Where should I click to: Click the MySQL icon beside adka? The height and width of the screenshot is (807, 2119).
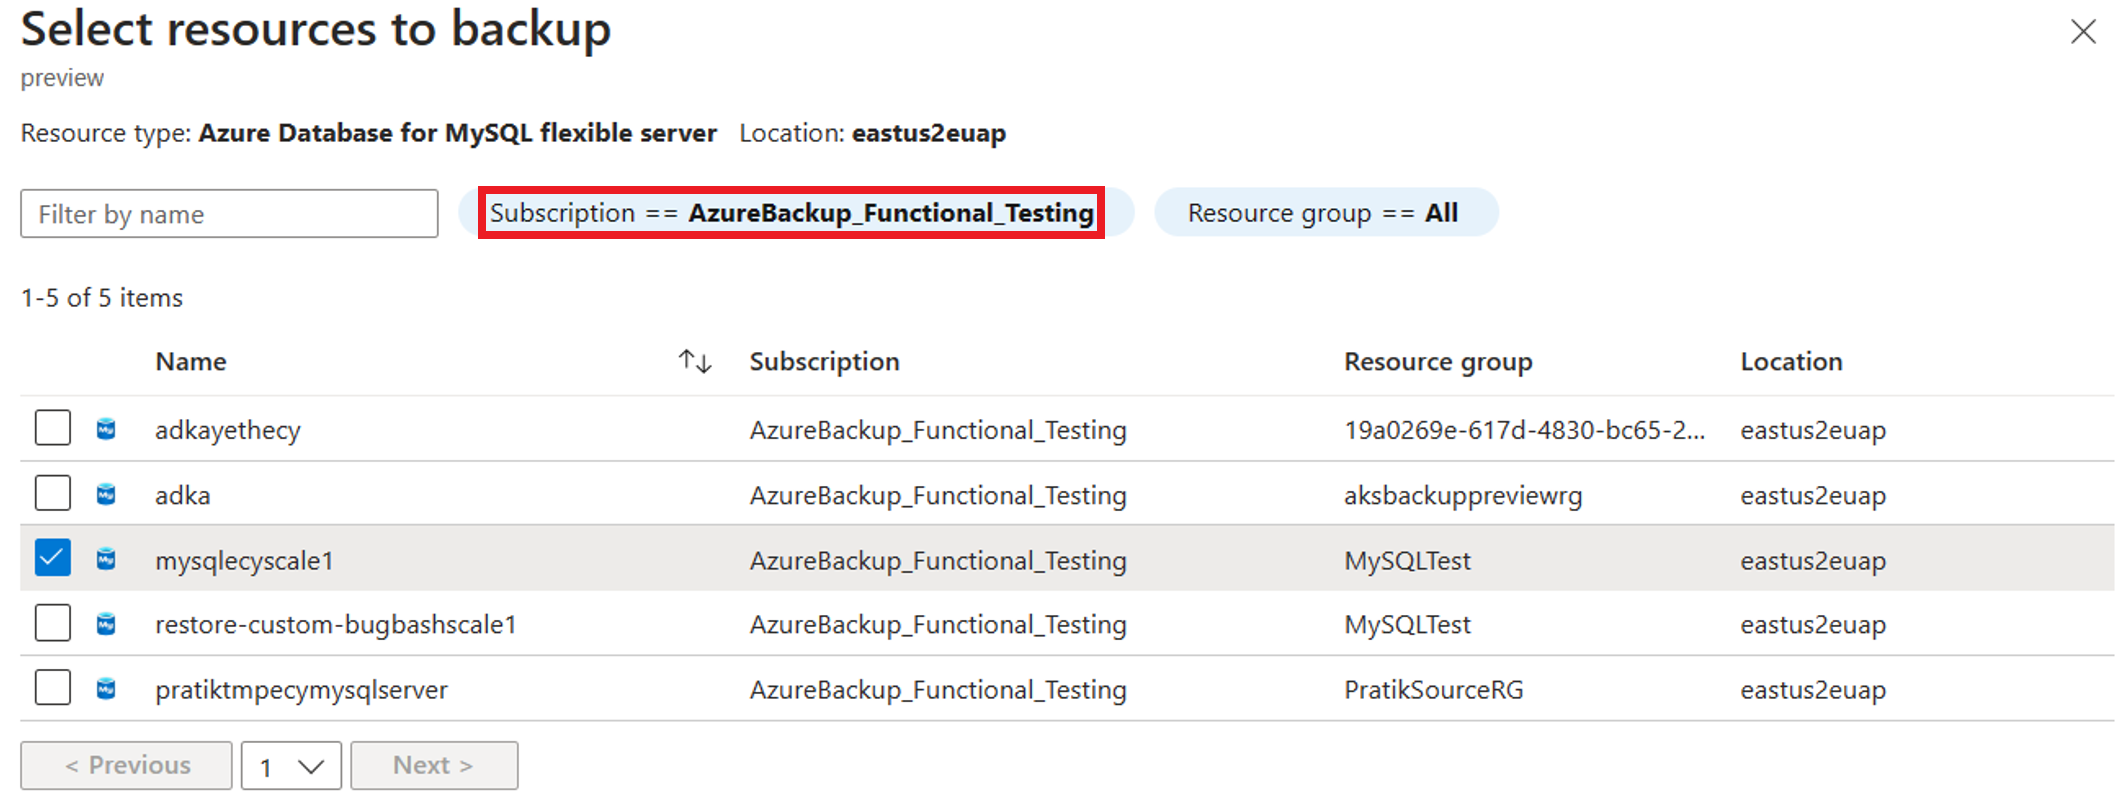[106, 494]
